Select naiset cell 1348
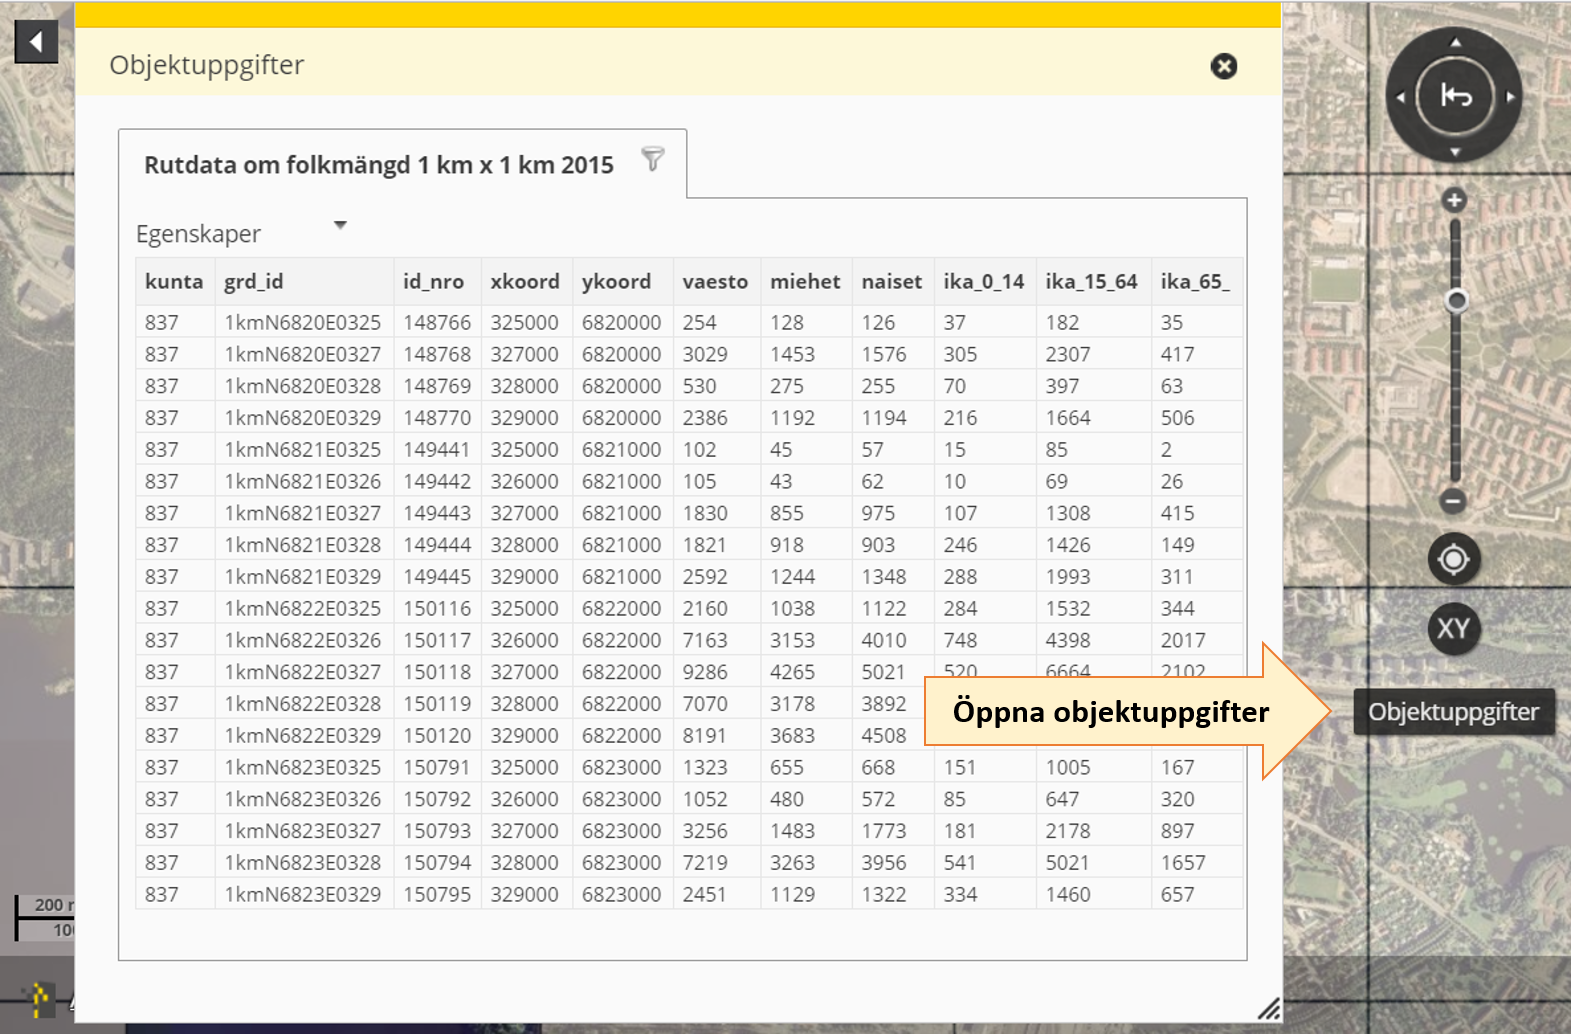 coord(892,577)
